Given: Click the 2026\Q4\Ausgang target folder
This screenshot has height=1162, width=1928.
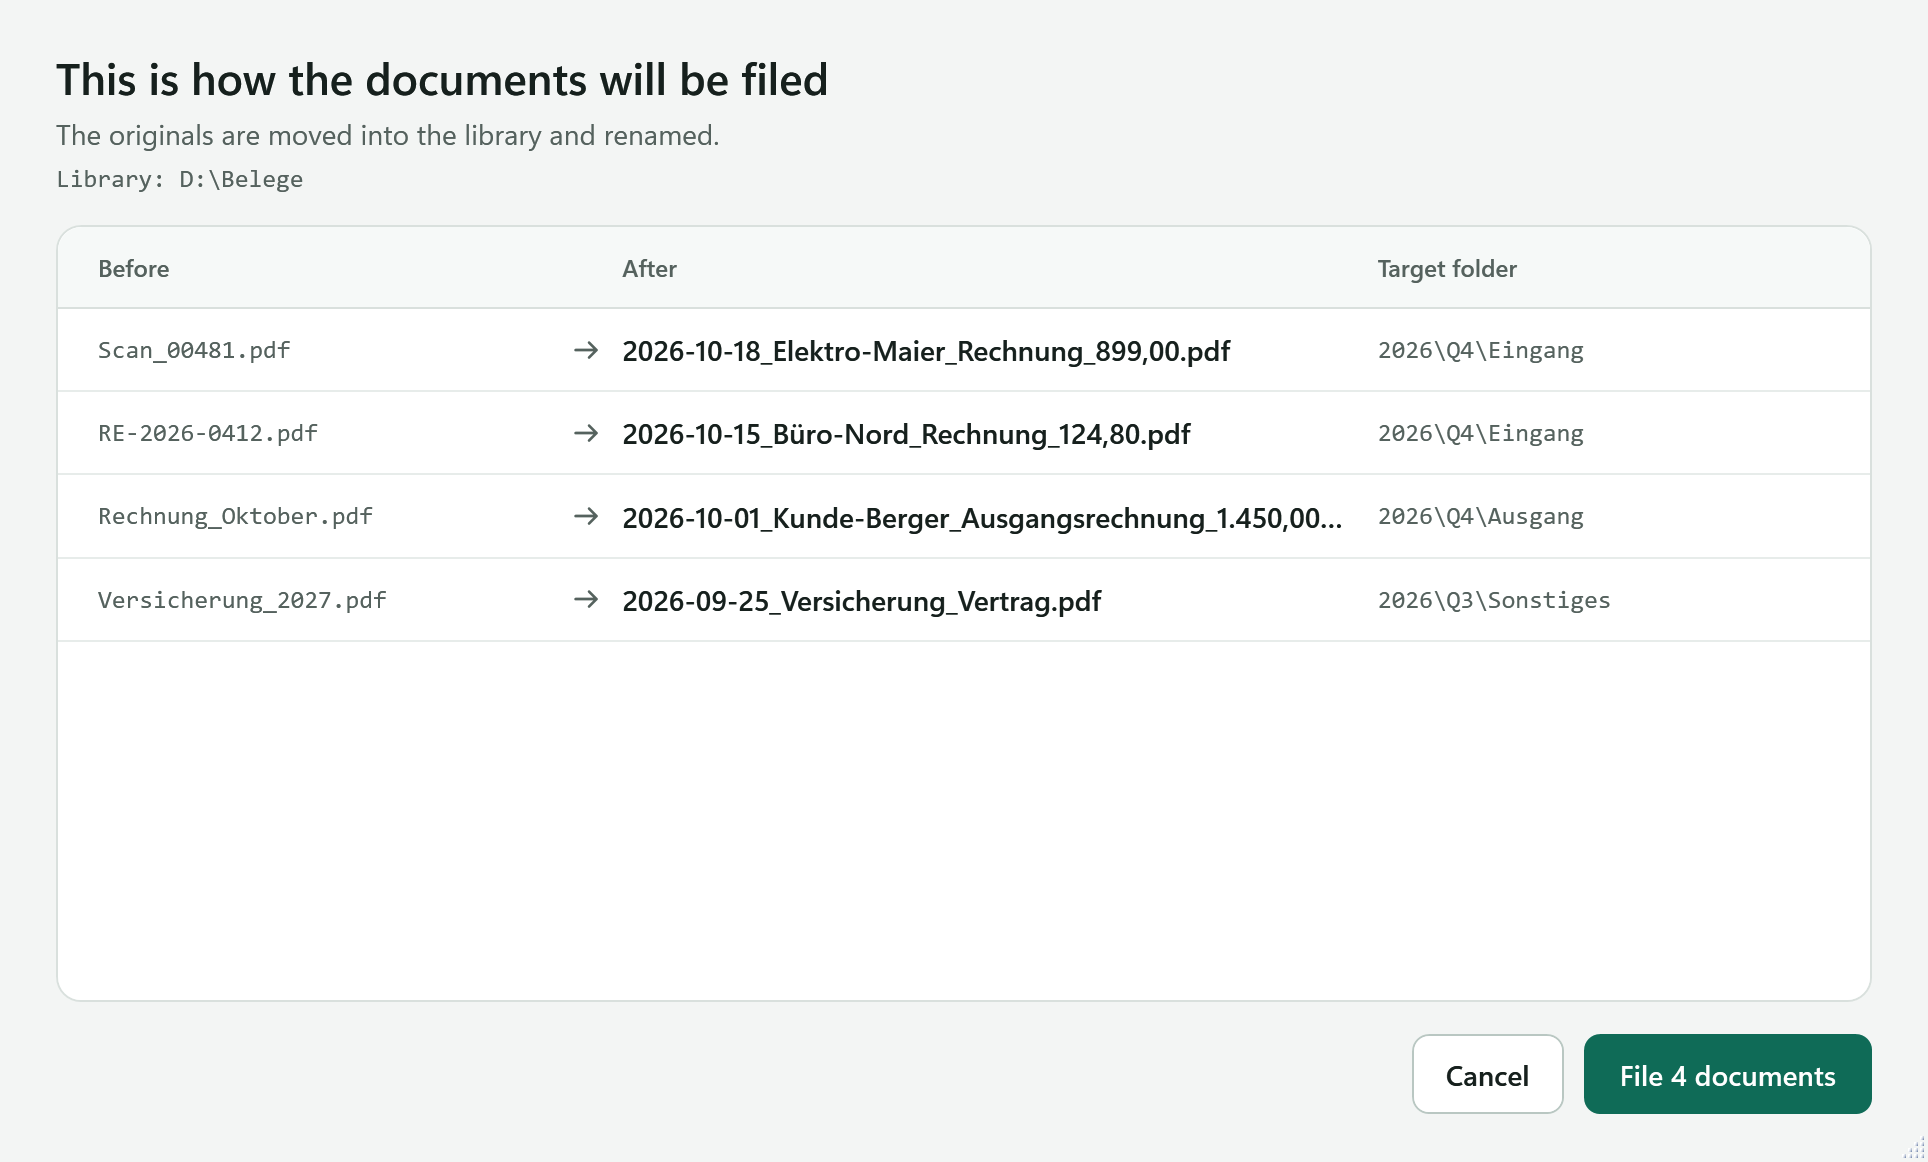Looking at the screenshot, I should (1481, 516).
